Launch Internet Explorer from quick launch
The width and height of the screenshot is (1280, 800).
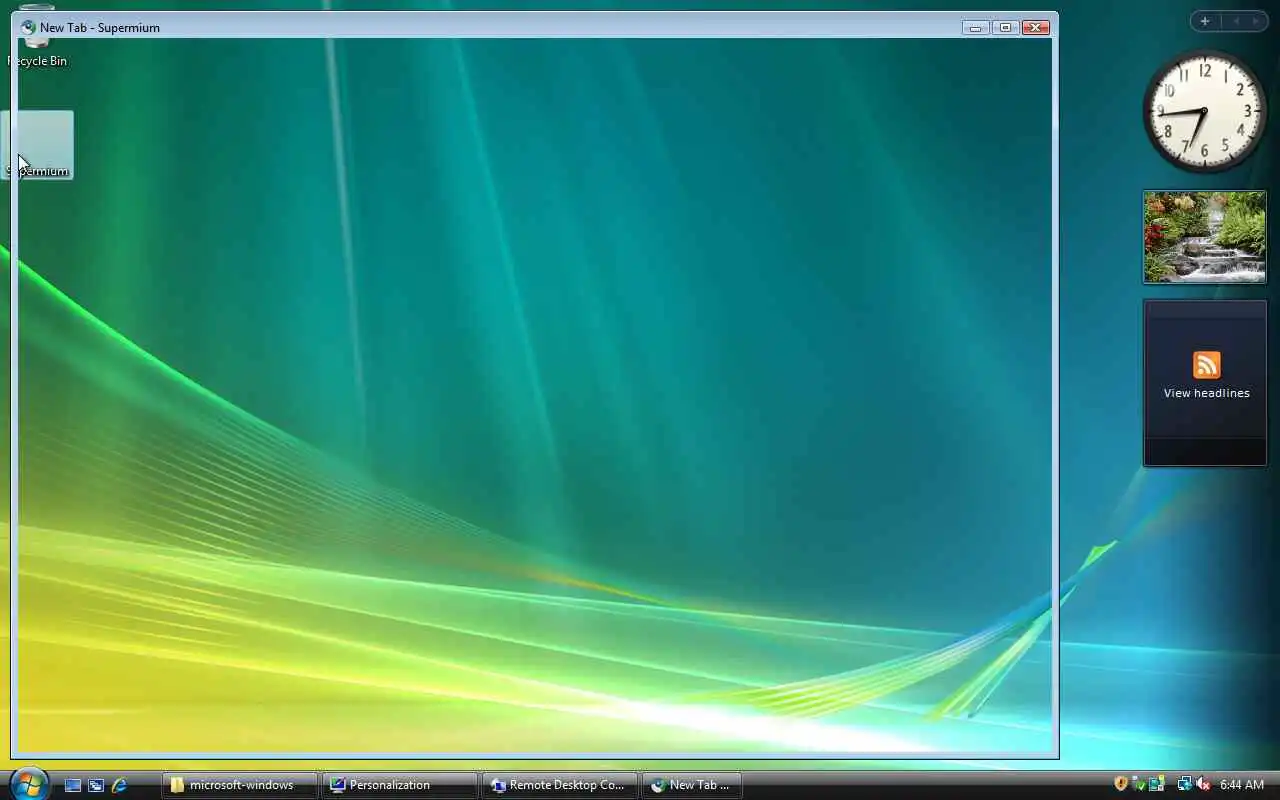pyautogui.click(x=119, y=785)
